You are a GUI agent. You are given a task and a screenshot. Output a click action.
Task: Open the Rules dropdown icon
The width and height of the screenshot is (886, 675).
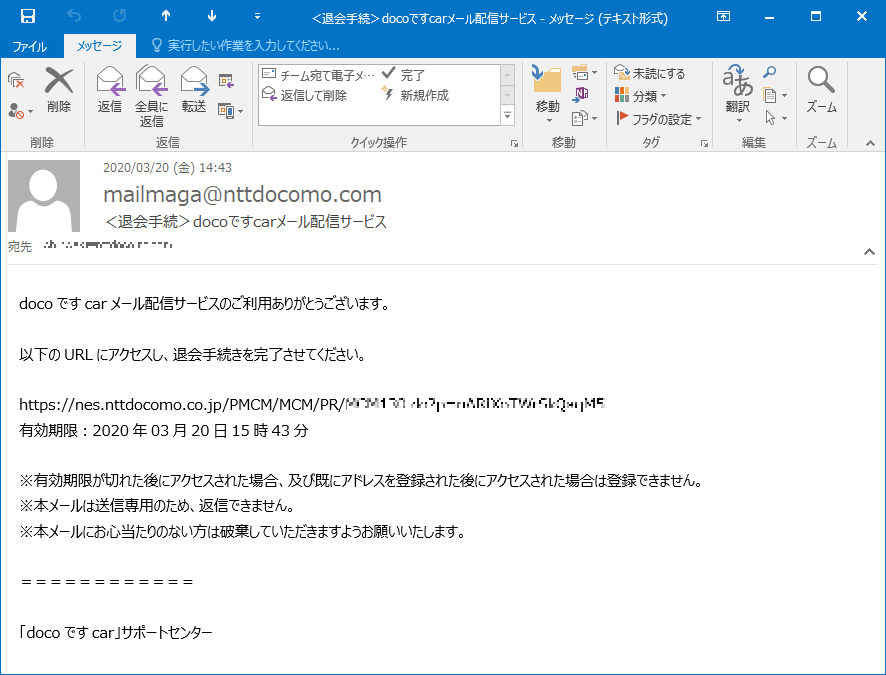[x=584, y=73]
